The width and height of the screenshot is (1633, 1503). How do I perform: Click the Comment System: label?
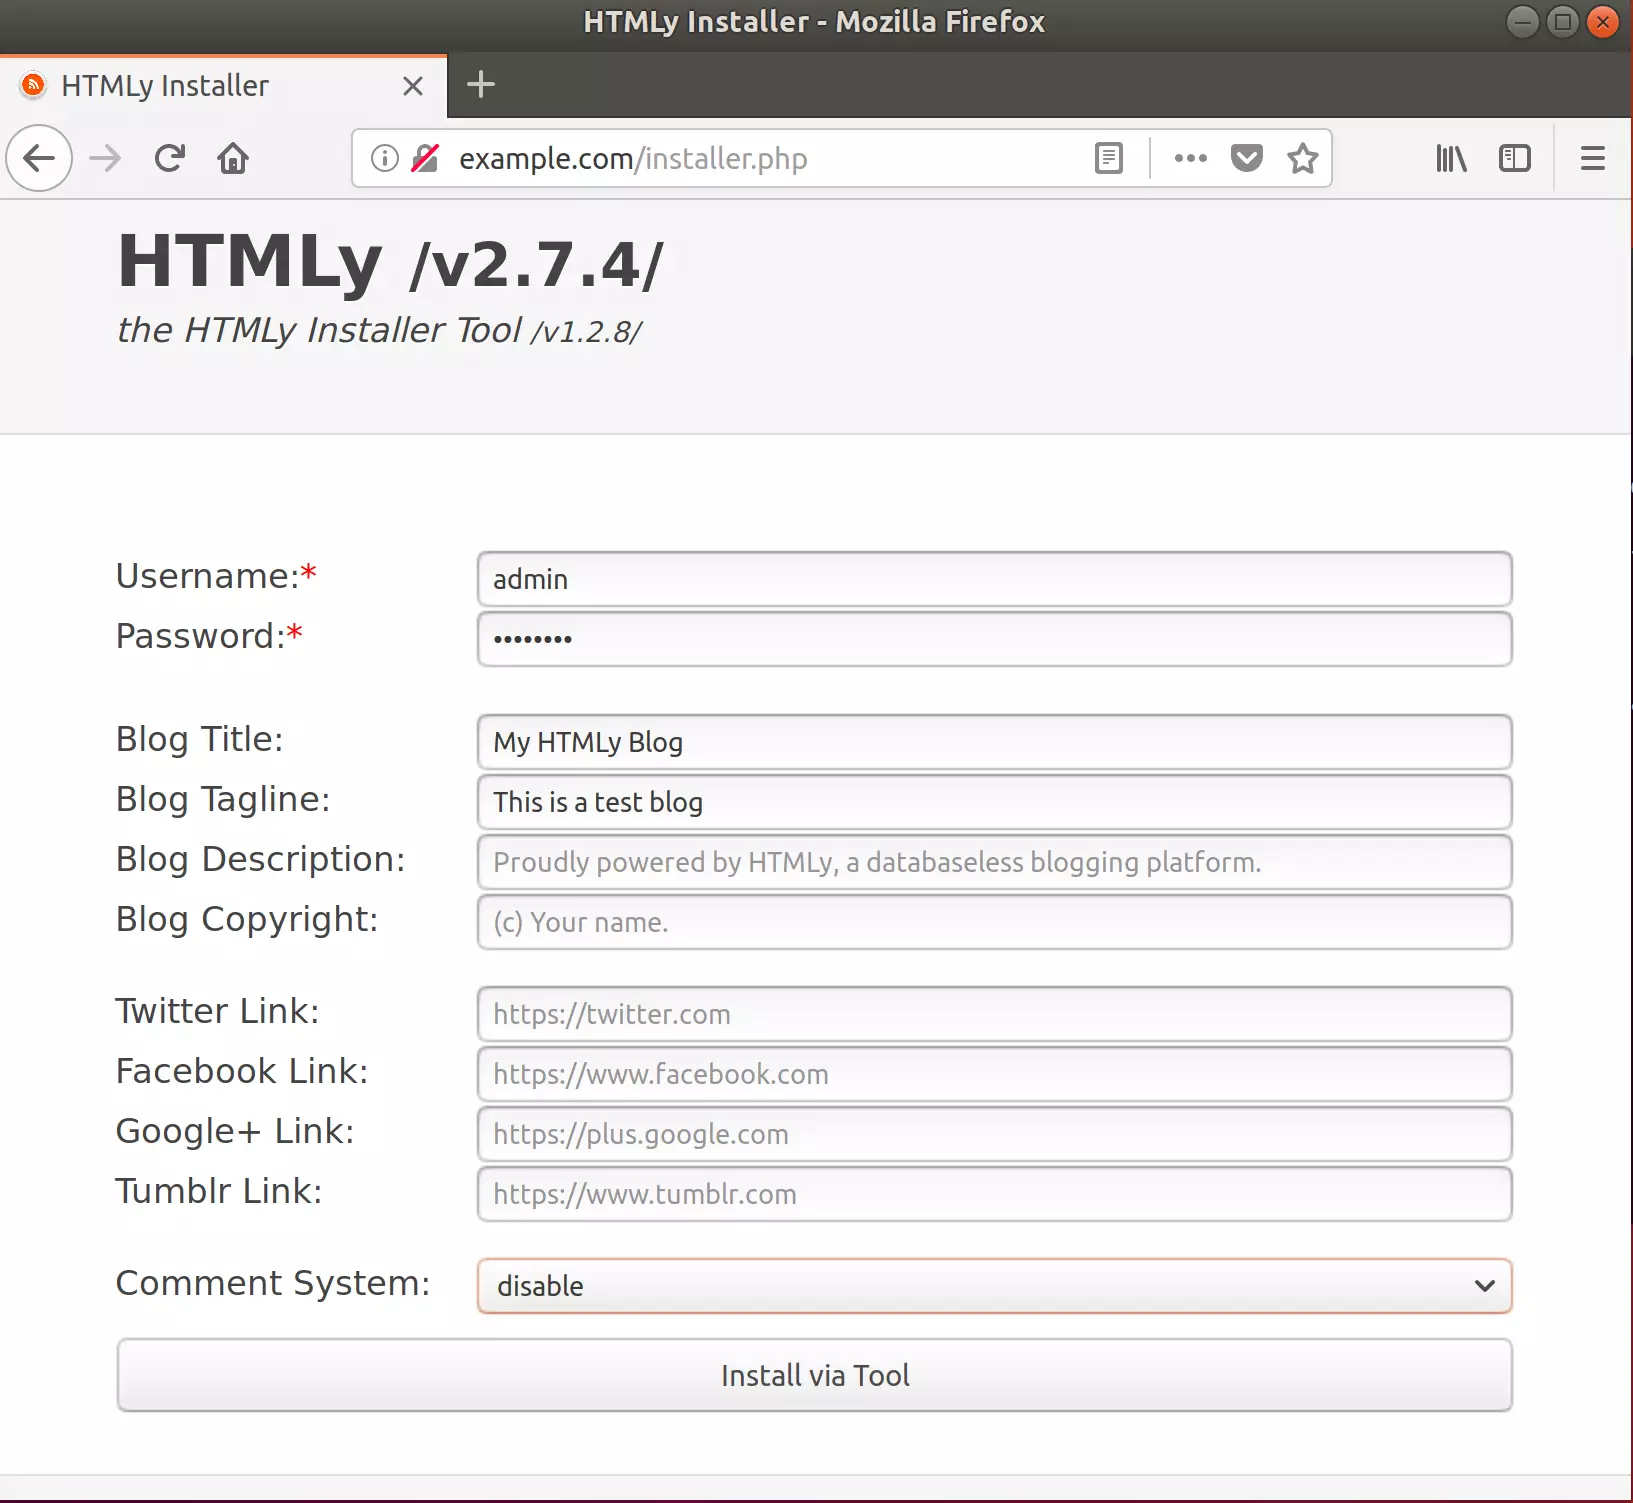coord(273,1283)
